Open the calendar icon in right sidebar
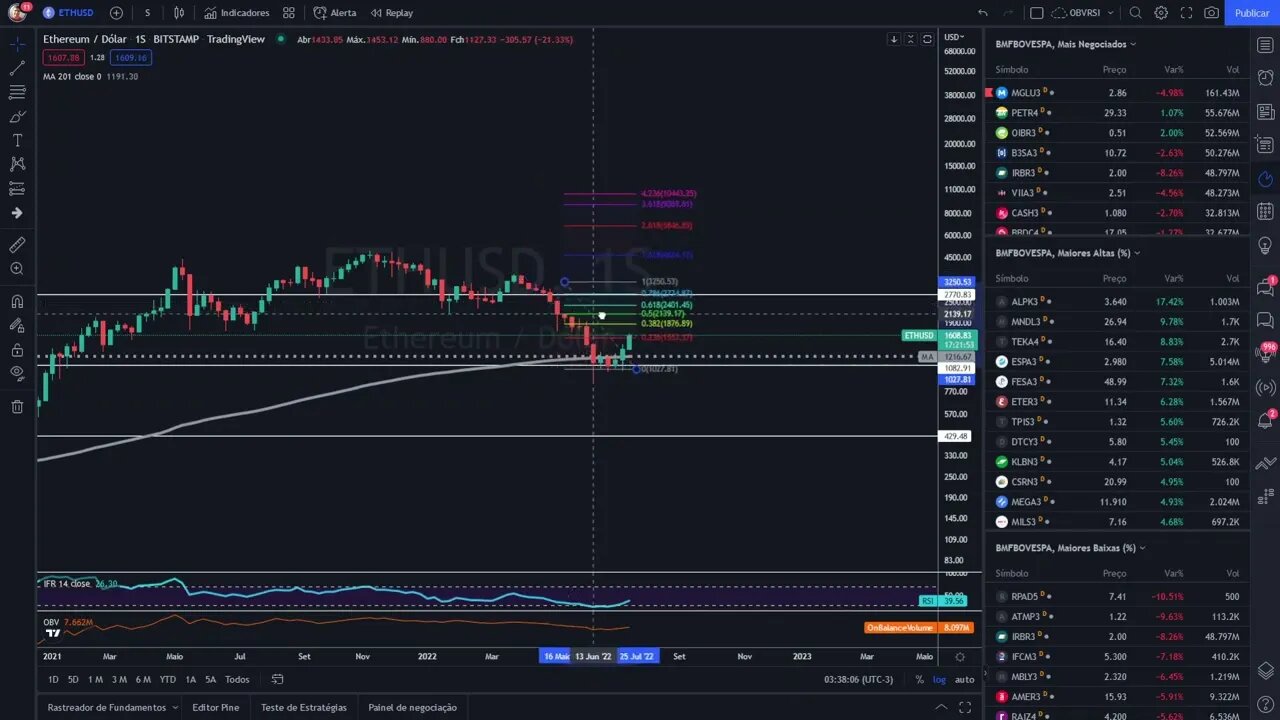Image resolution: width=1280 pixels, height=720 pixels. 1265,212
